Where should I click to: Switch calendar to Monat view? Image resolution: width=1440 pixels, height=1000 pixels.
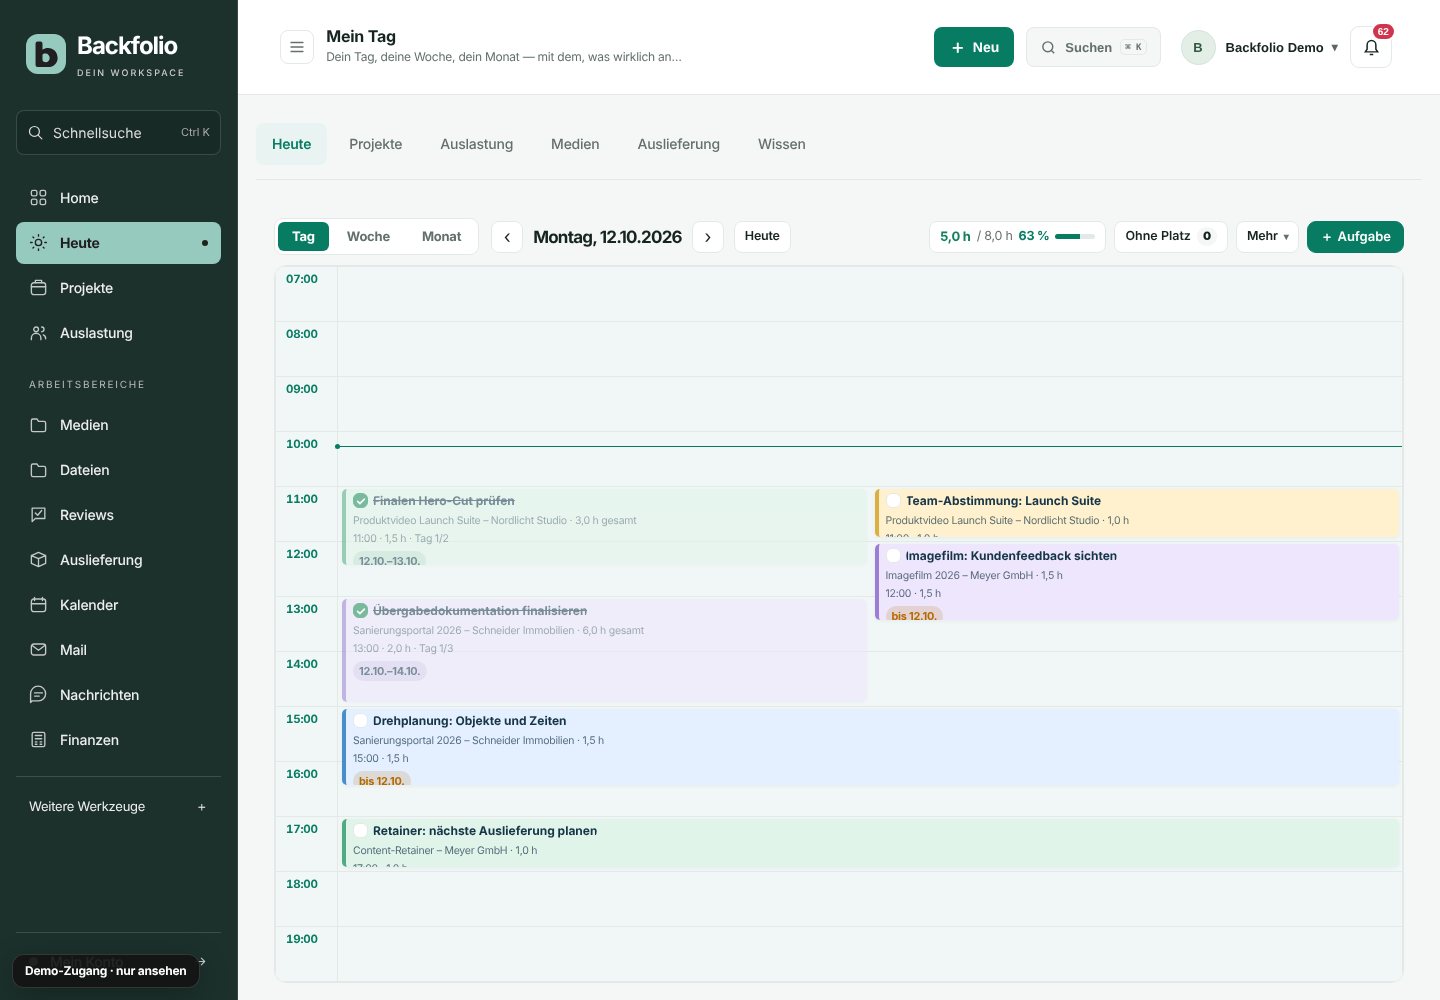click(x=441, y=237)
